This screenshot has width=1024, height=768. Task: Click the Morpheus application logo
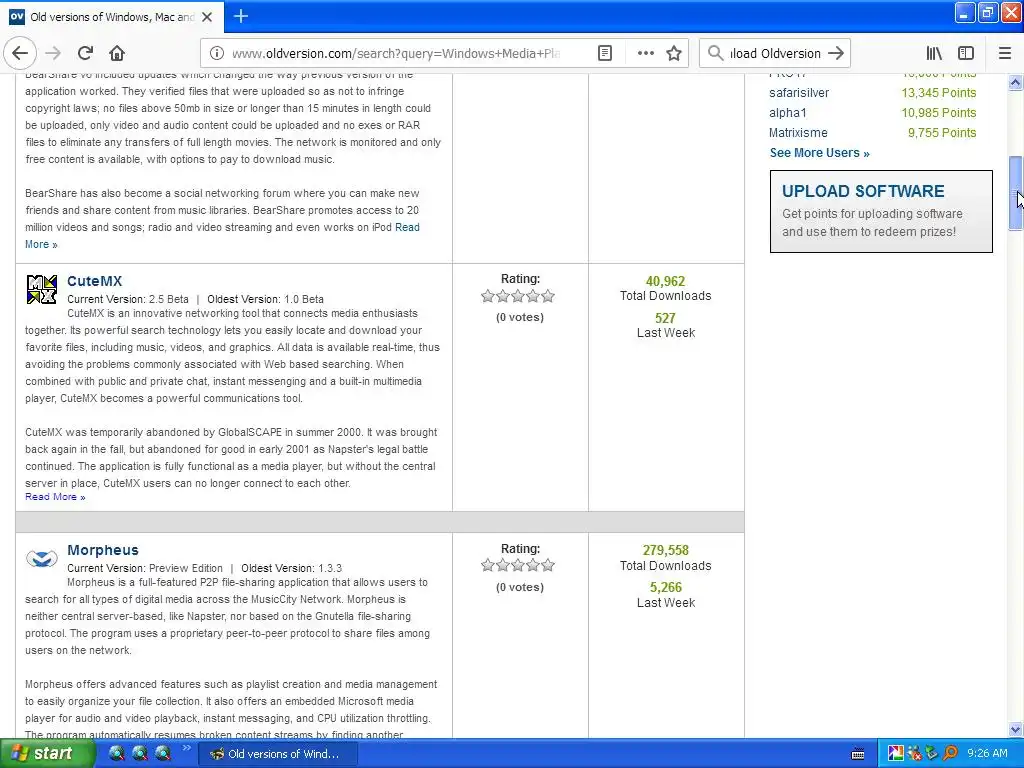[41, 559]
